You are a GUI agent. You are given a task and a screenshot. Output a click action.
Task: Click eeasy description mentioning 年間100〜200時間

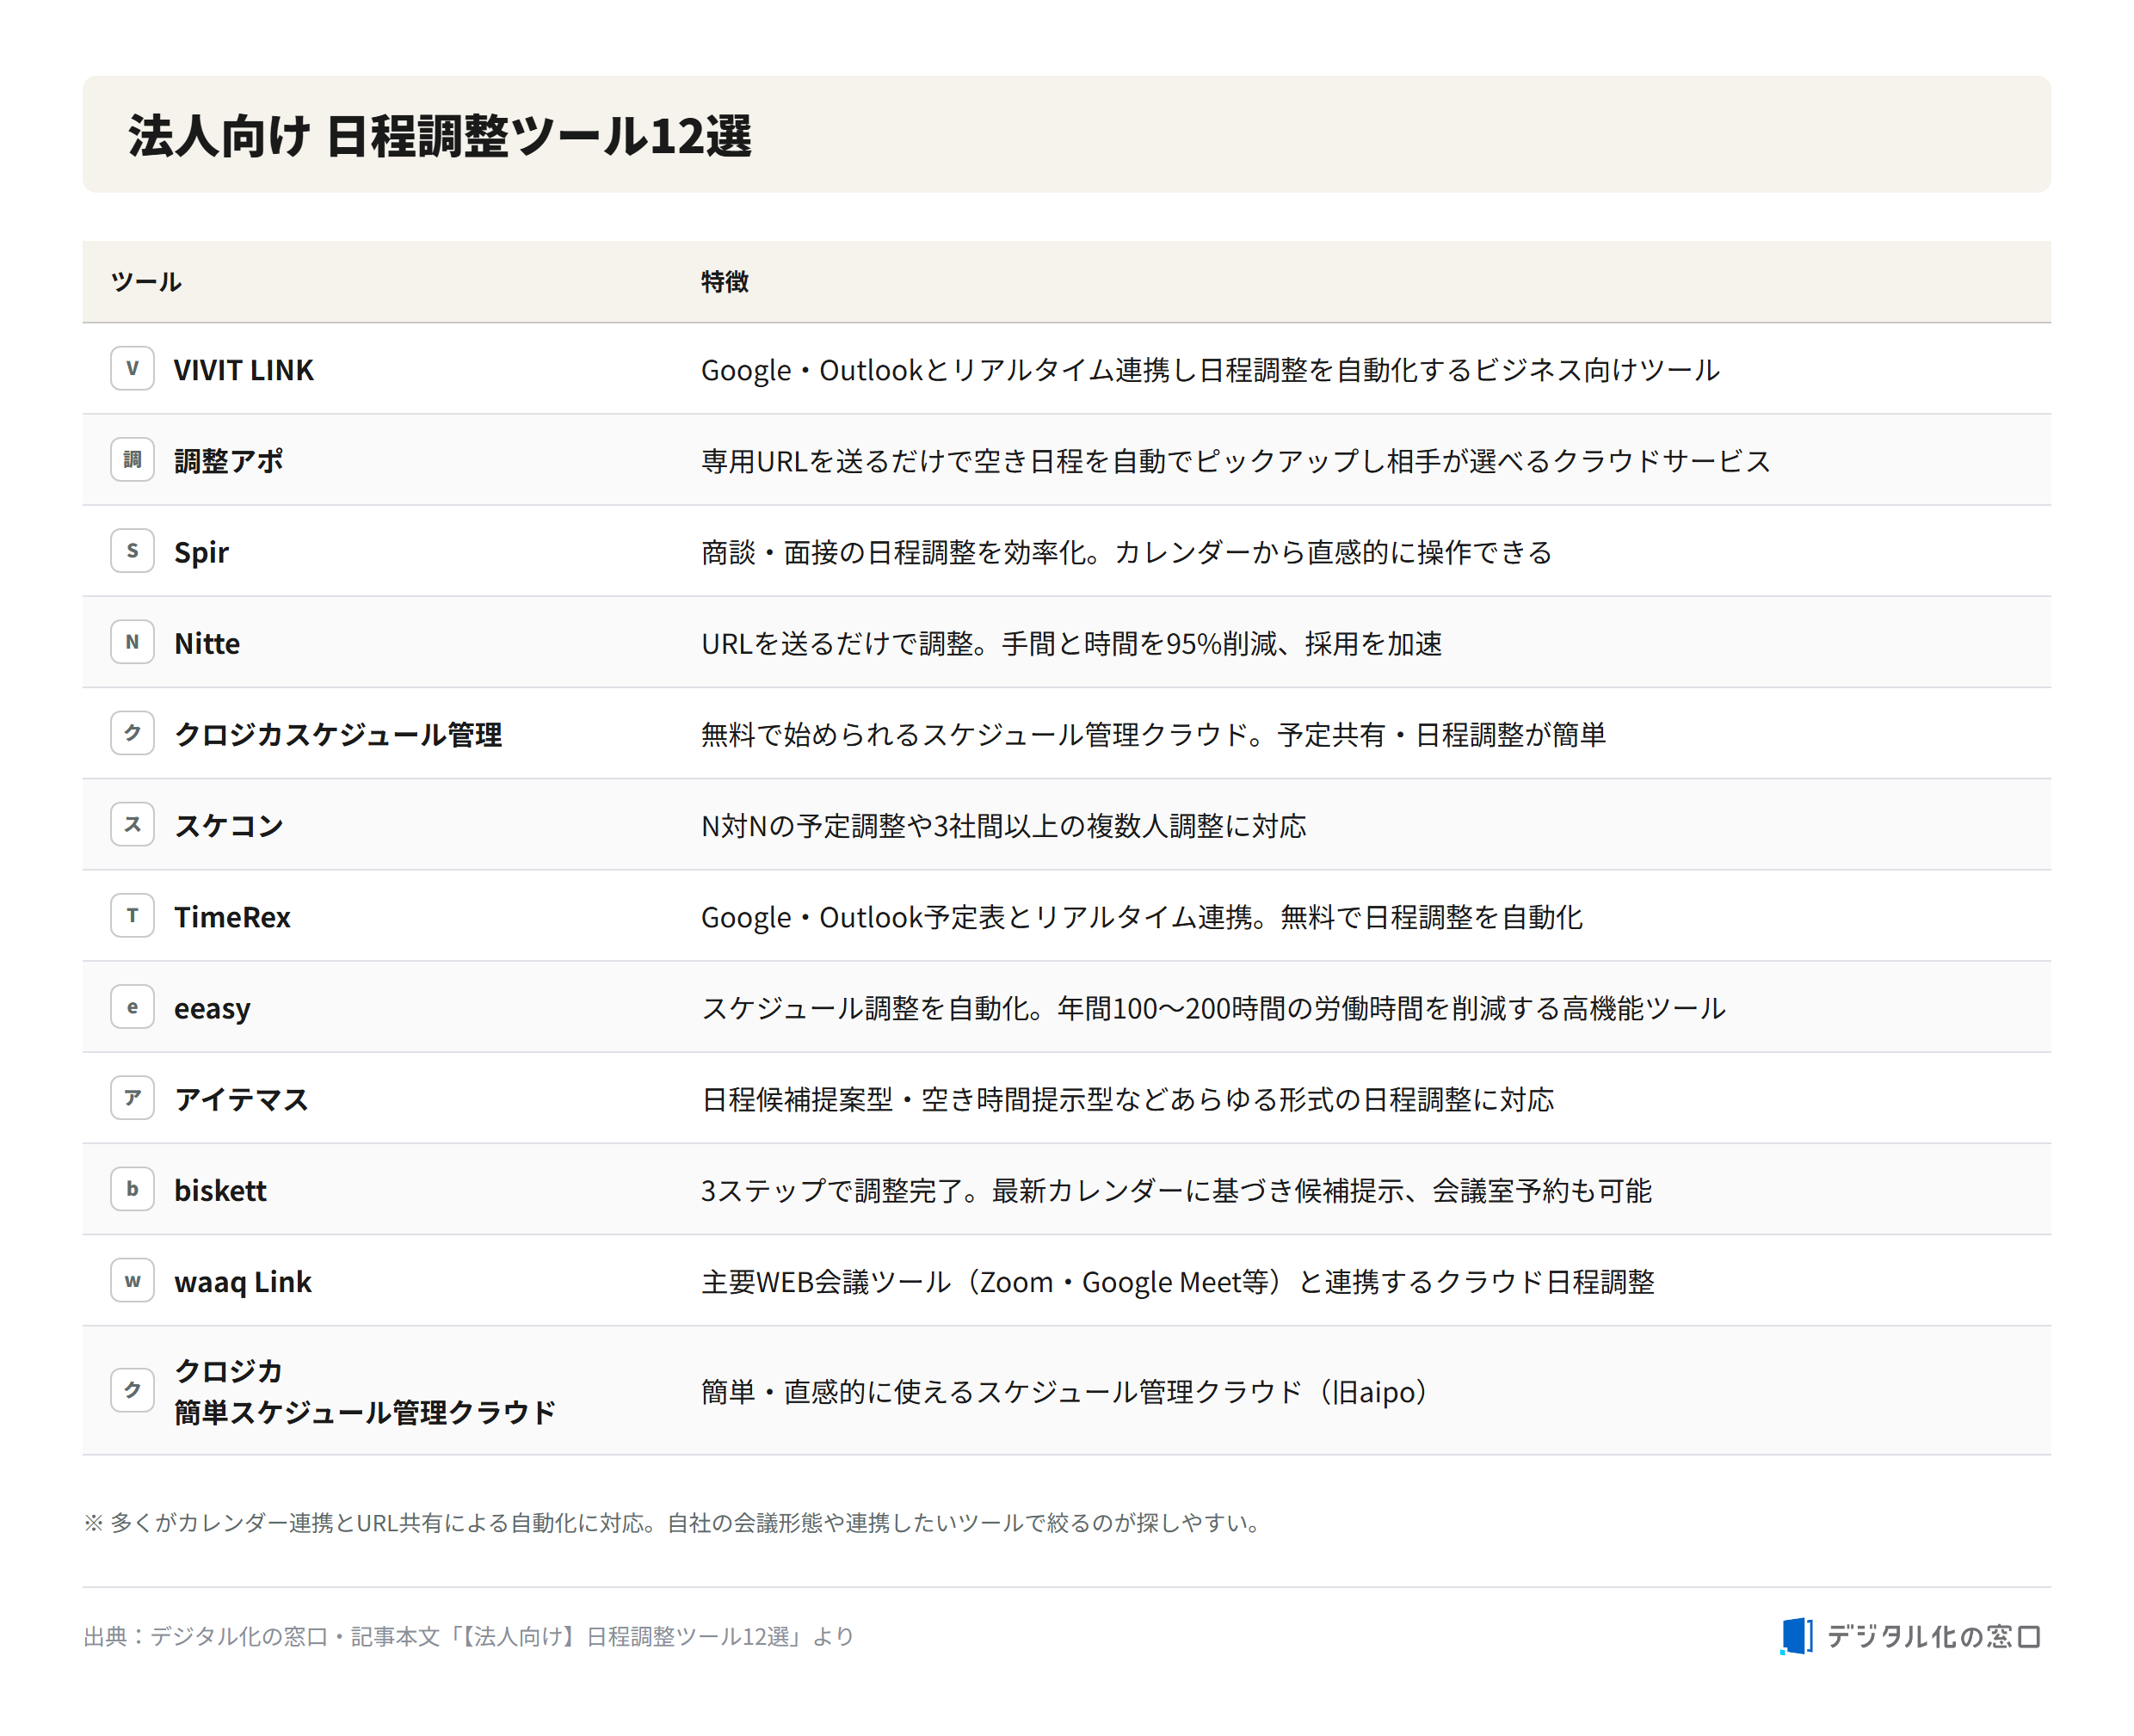click(1213, 1008)
